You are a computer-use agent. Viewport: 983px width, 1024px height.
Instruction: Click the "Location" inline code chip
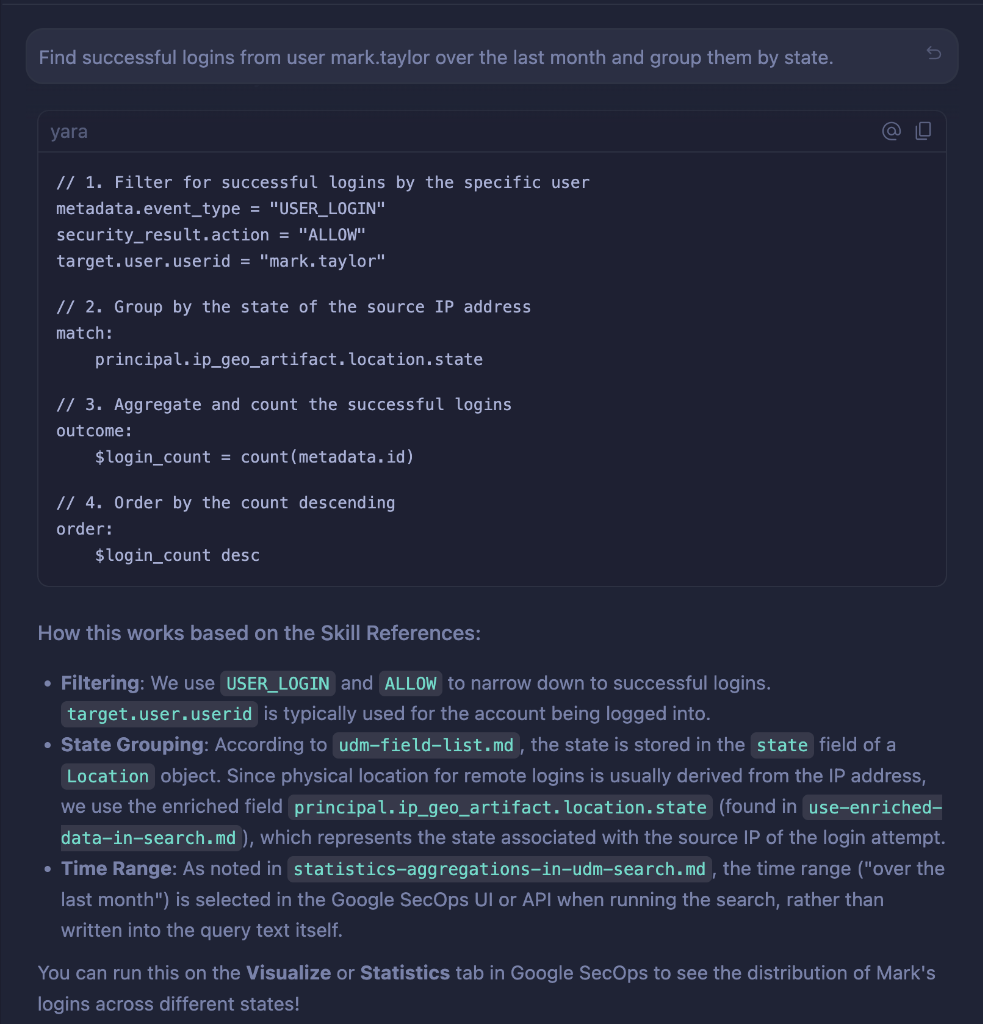click(108, 776)
